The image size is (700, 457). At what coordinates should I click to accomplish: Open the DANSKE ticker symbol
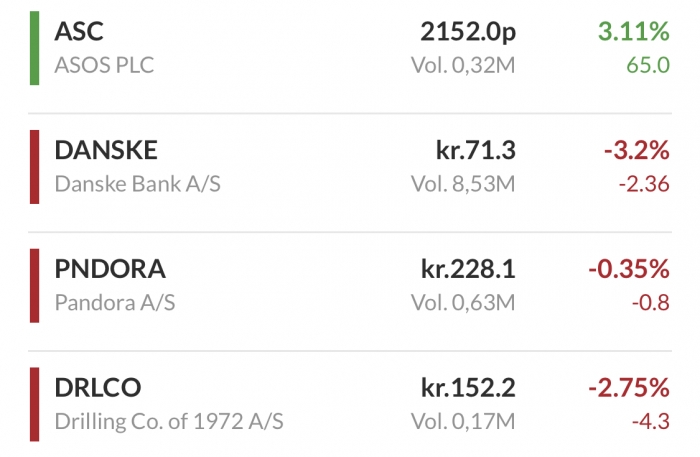click(106, 150)
